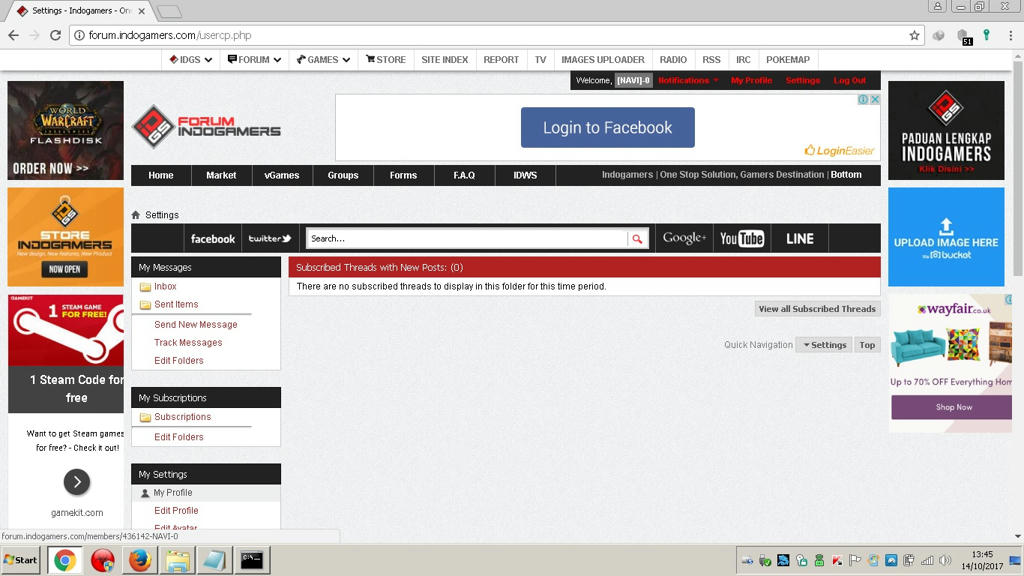The image size is (1024, 576).
Task: Go to the Market navigation tab
Action: [x=221, y=175]
